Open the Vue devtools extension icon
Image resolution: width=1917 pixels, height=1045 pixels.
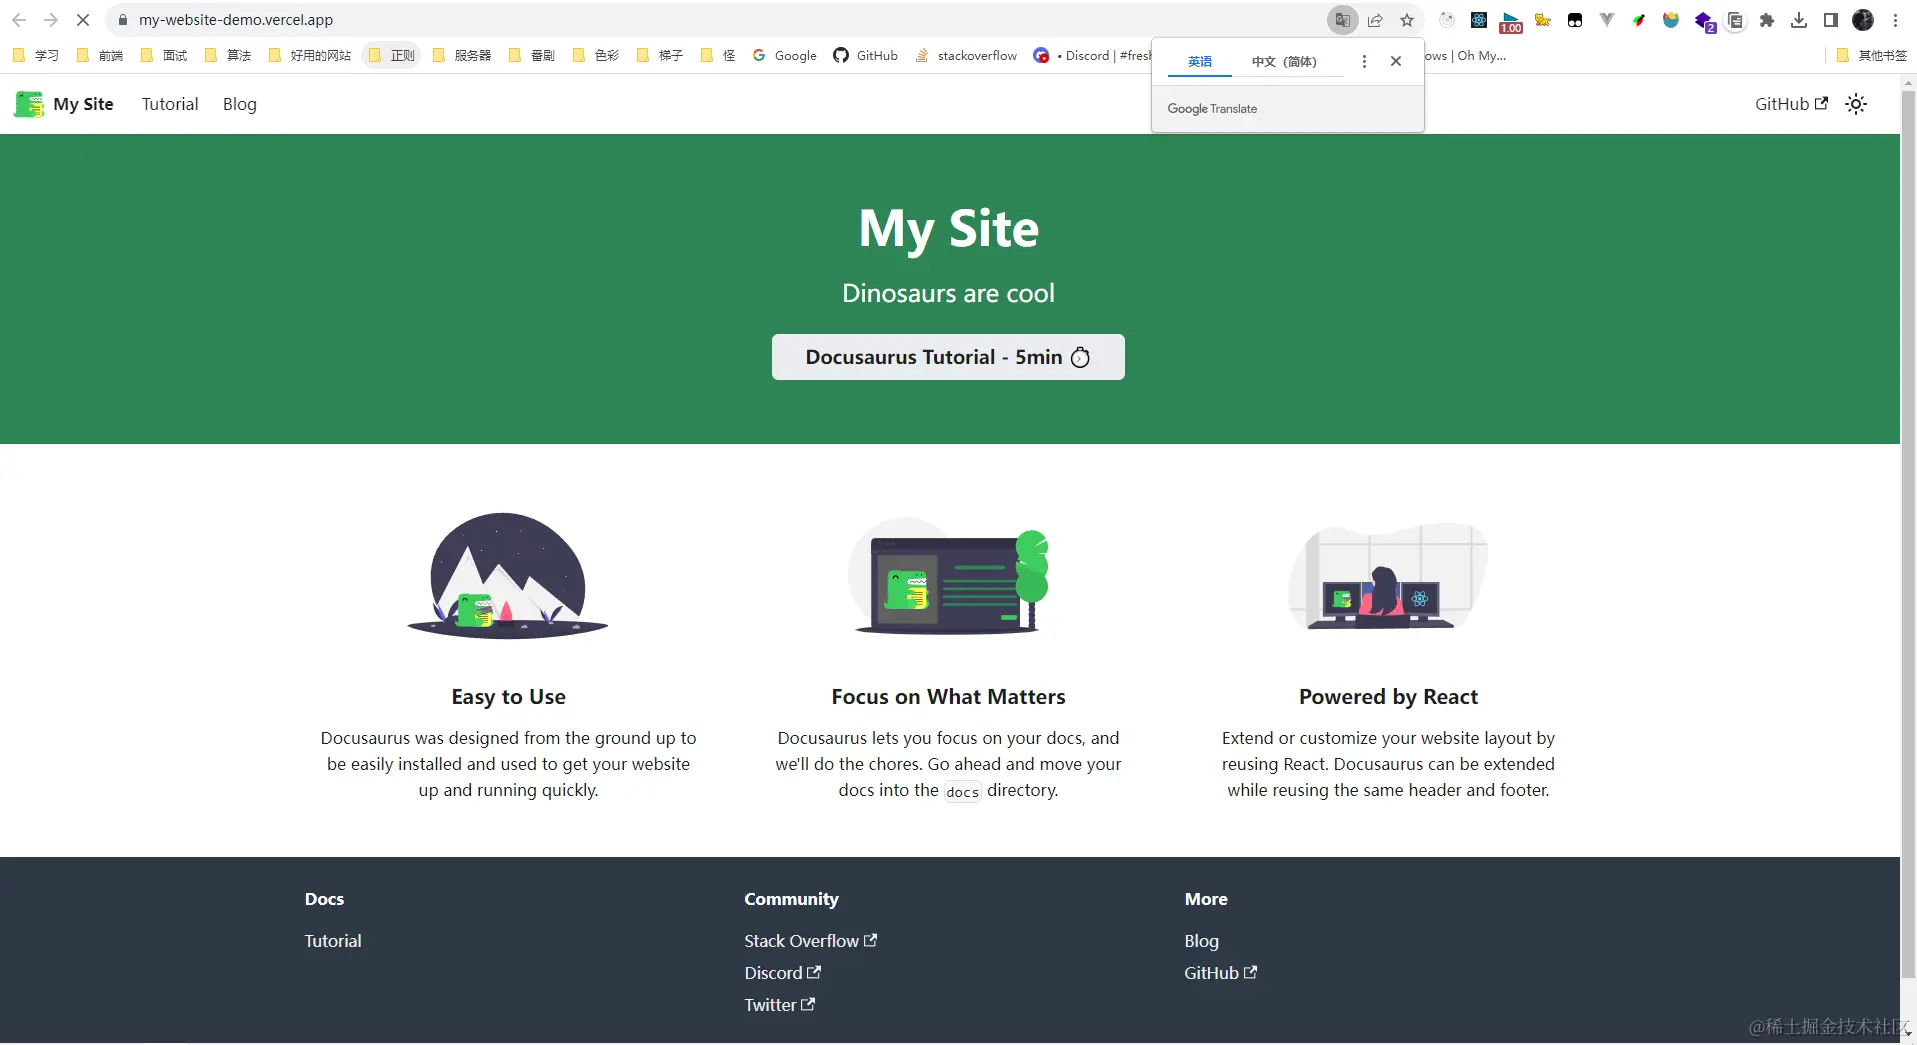[x=1607, y=20]
